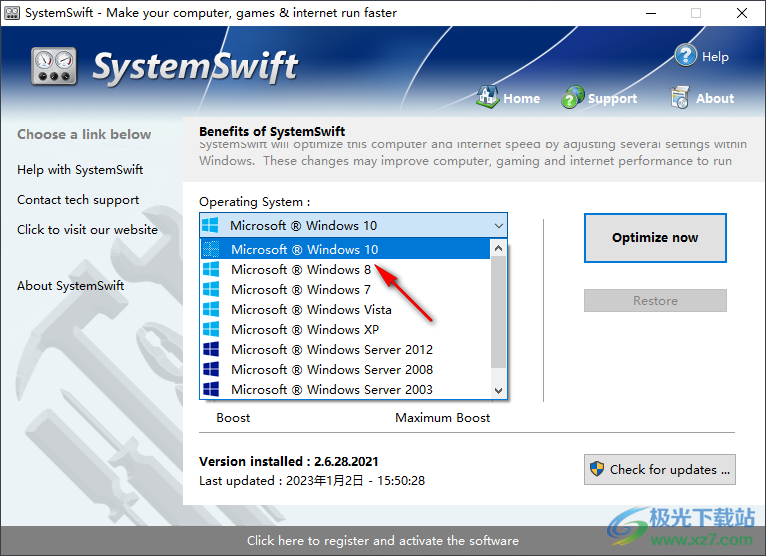
Task: Click the Last updated date text
Action: [312, 481]
